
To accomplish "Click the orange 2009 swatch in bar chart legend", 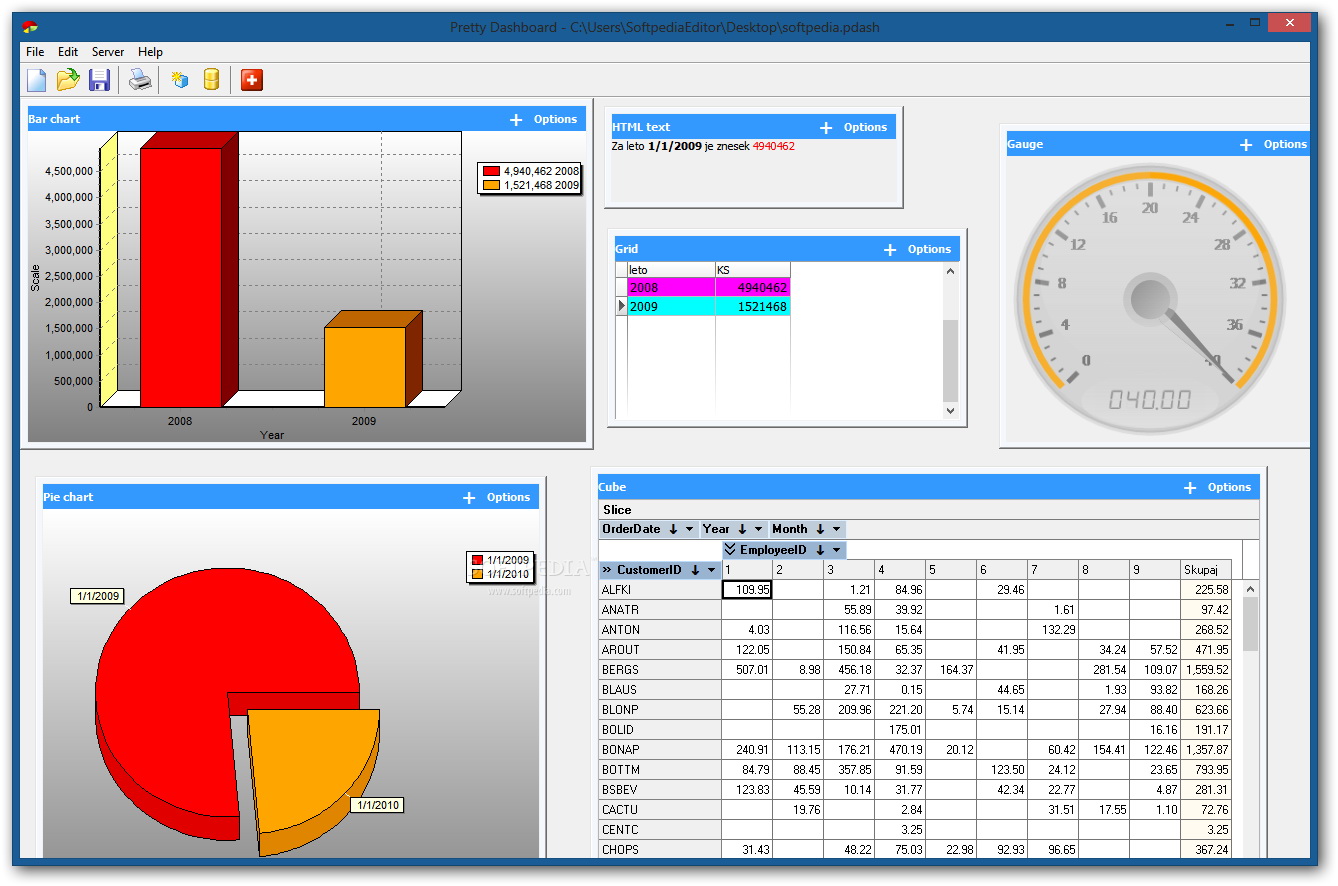I will click(491, 185).
